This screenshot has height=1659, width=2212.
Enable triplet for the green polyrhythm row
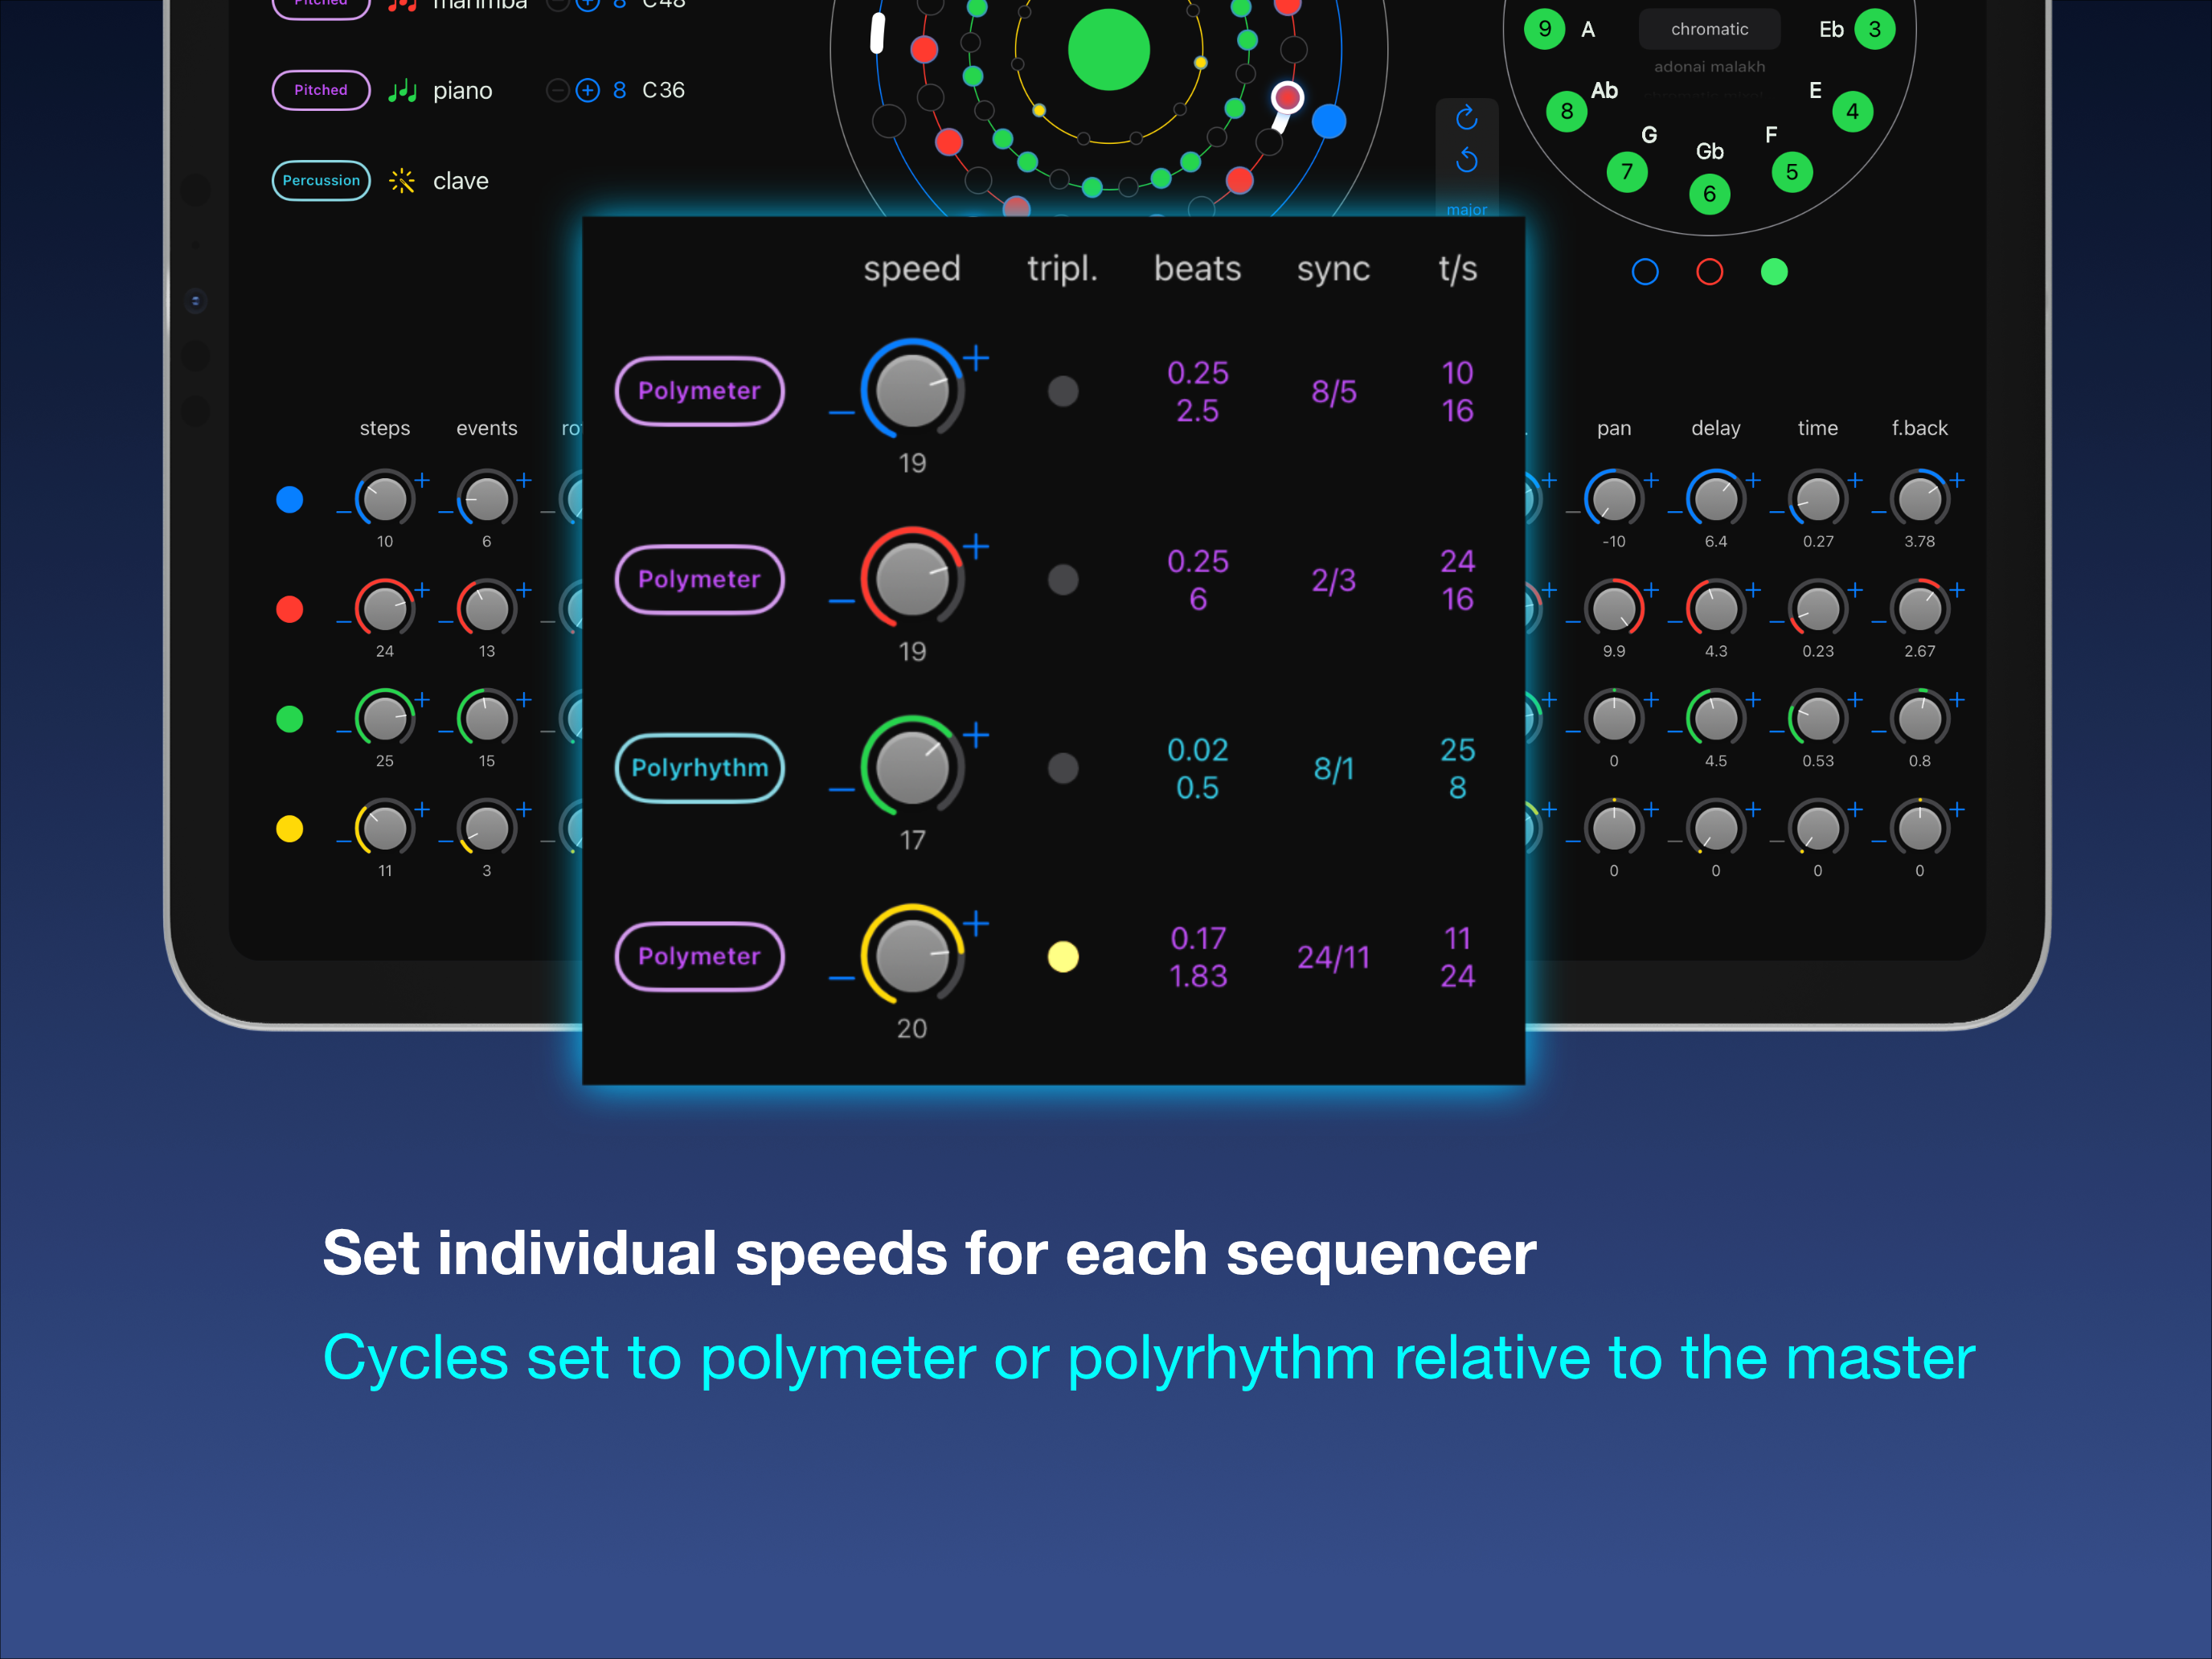[x=1062, y=768]
